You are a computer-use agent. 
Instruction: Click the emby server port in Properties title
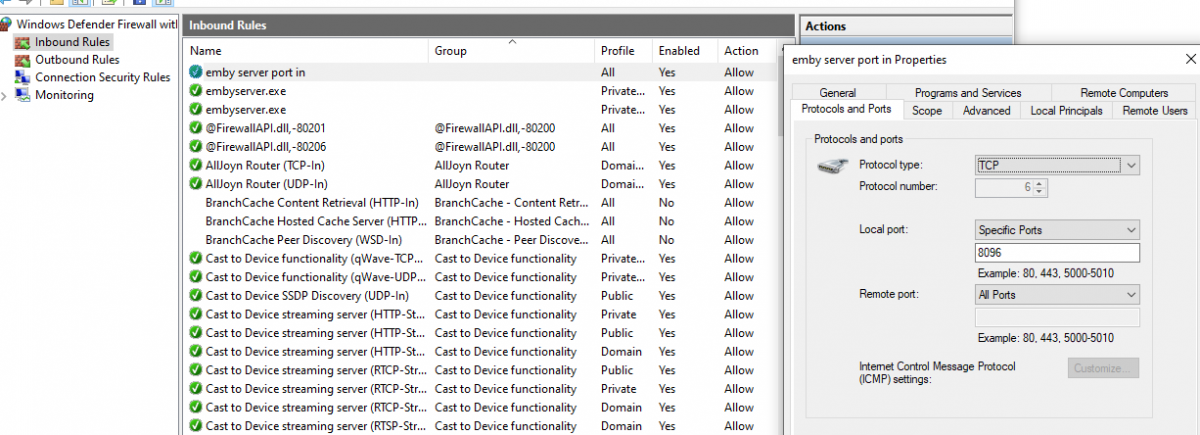tap(869, 60)
